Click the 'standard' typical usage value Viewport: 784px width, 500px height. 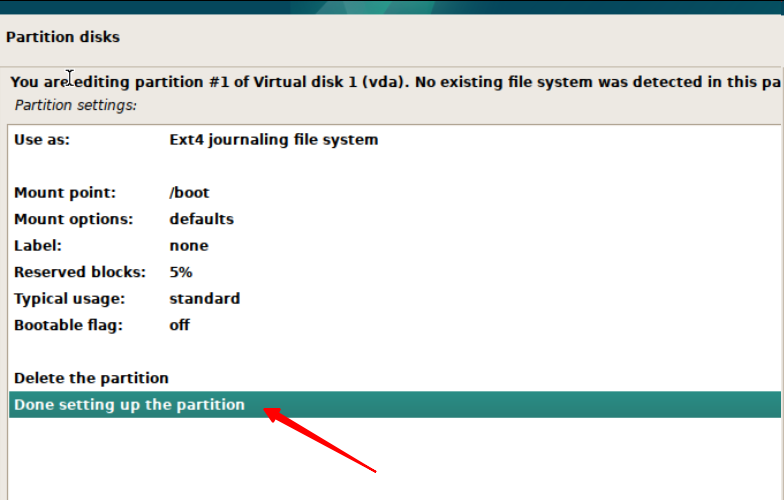[205, 298]
